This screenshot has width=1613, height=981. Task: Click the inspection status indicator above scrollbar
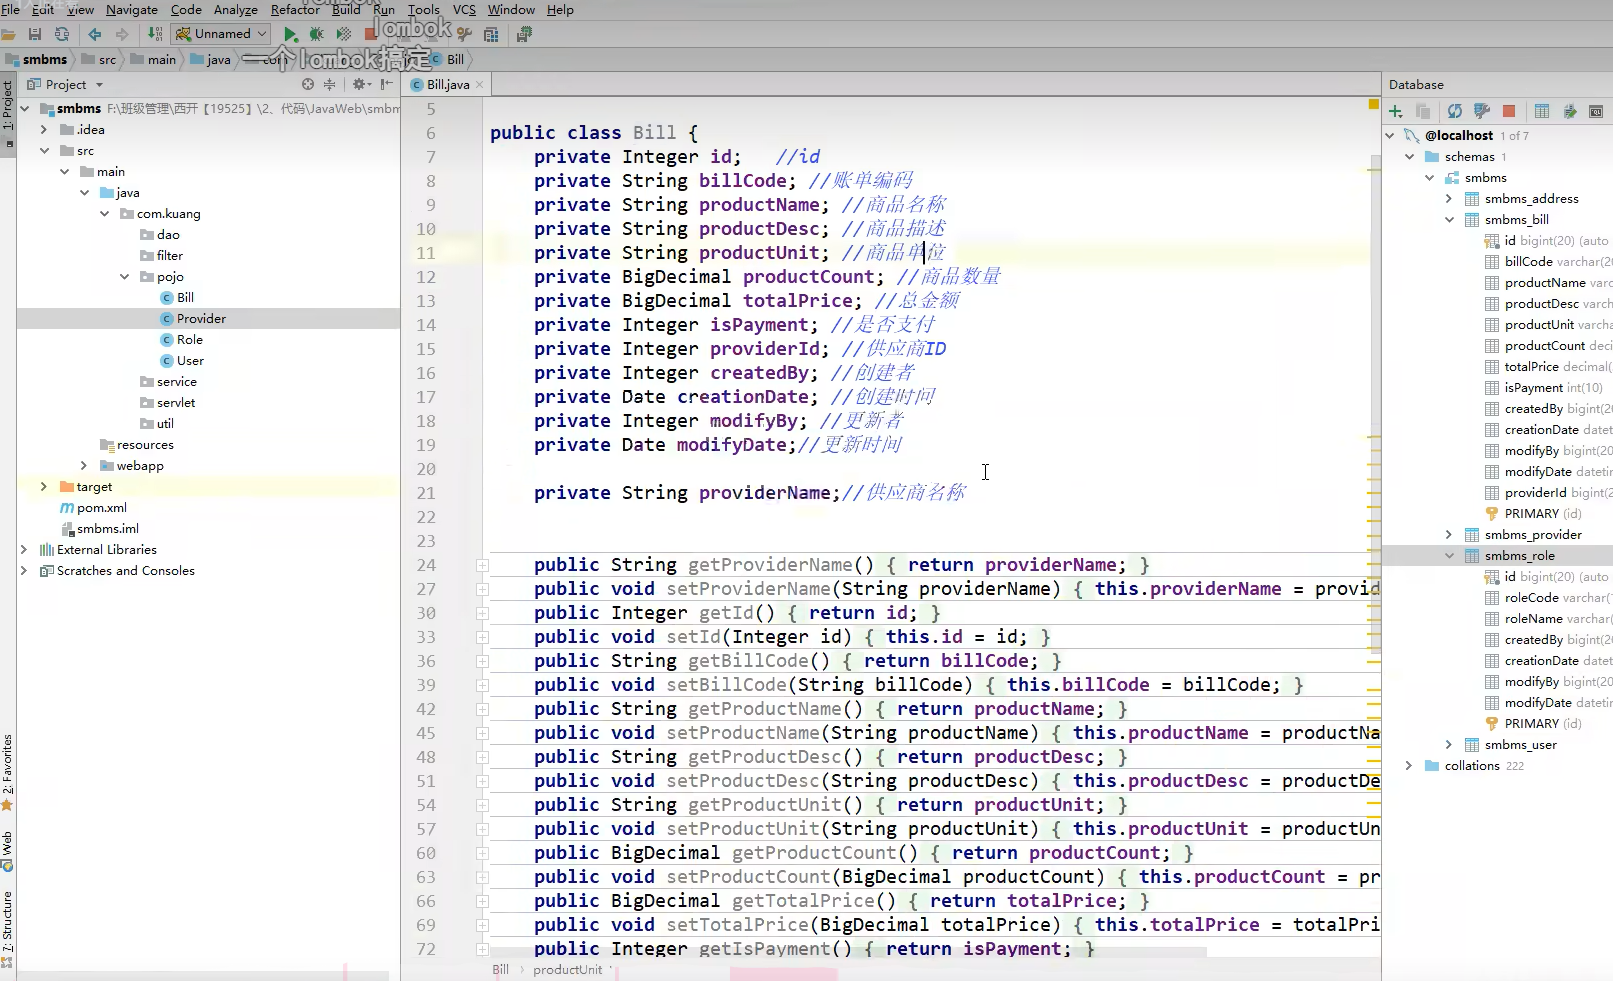1373,103
